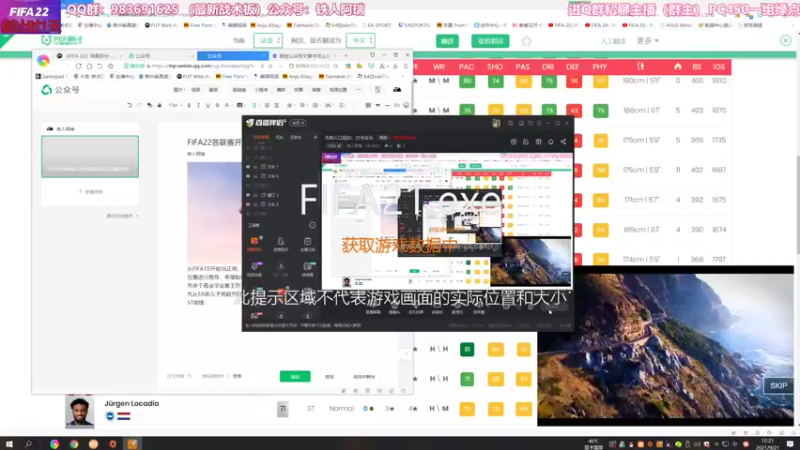Image resolution: width=800 pixels, height=450 pixels.
Task: Click the task checklist icon in the streaming toolbox
Action: [308, 243]
